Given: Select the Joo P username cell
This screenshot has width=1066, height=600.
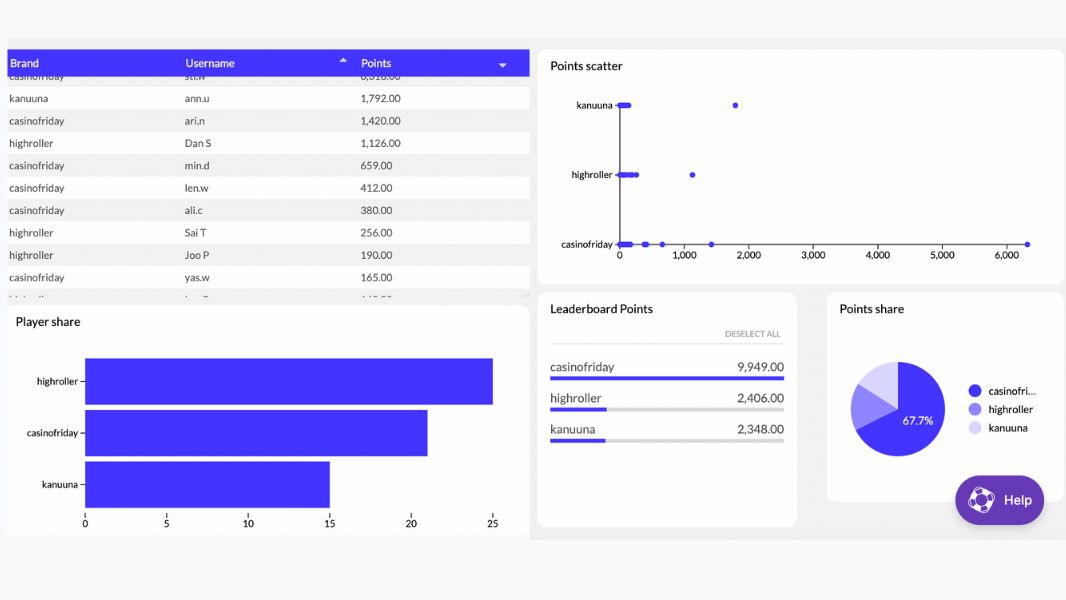Looking at the screenshot, I should [197, 255].
